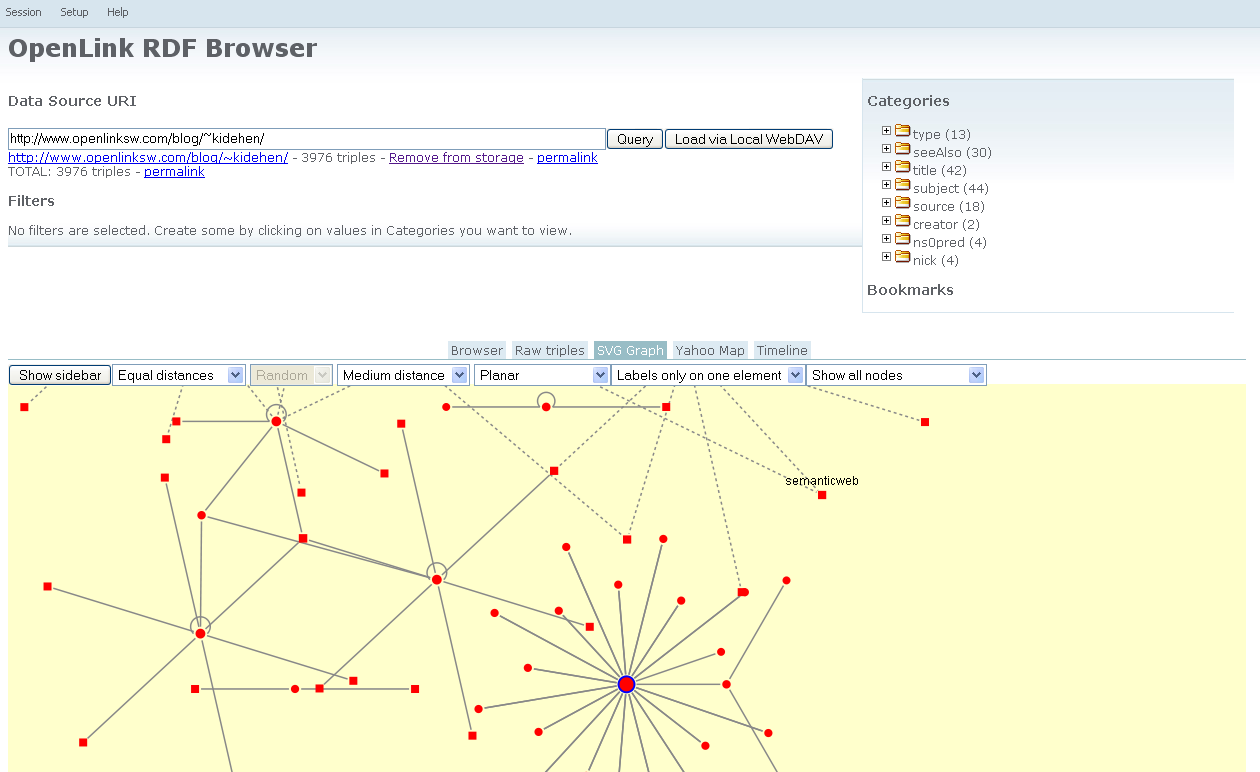This screenshot has height=772, width=1260.
Task: Open the Session menu
Action: click(x=24, y=12)
